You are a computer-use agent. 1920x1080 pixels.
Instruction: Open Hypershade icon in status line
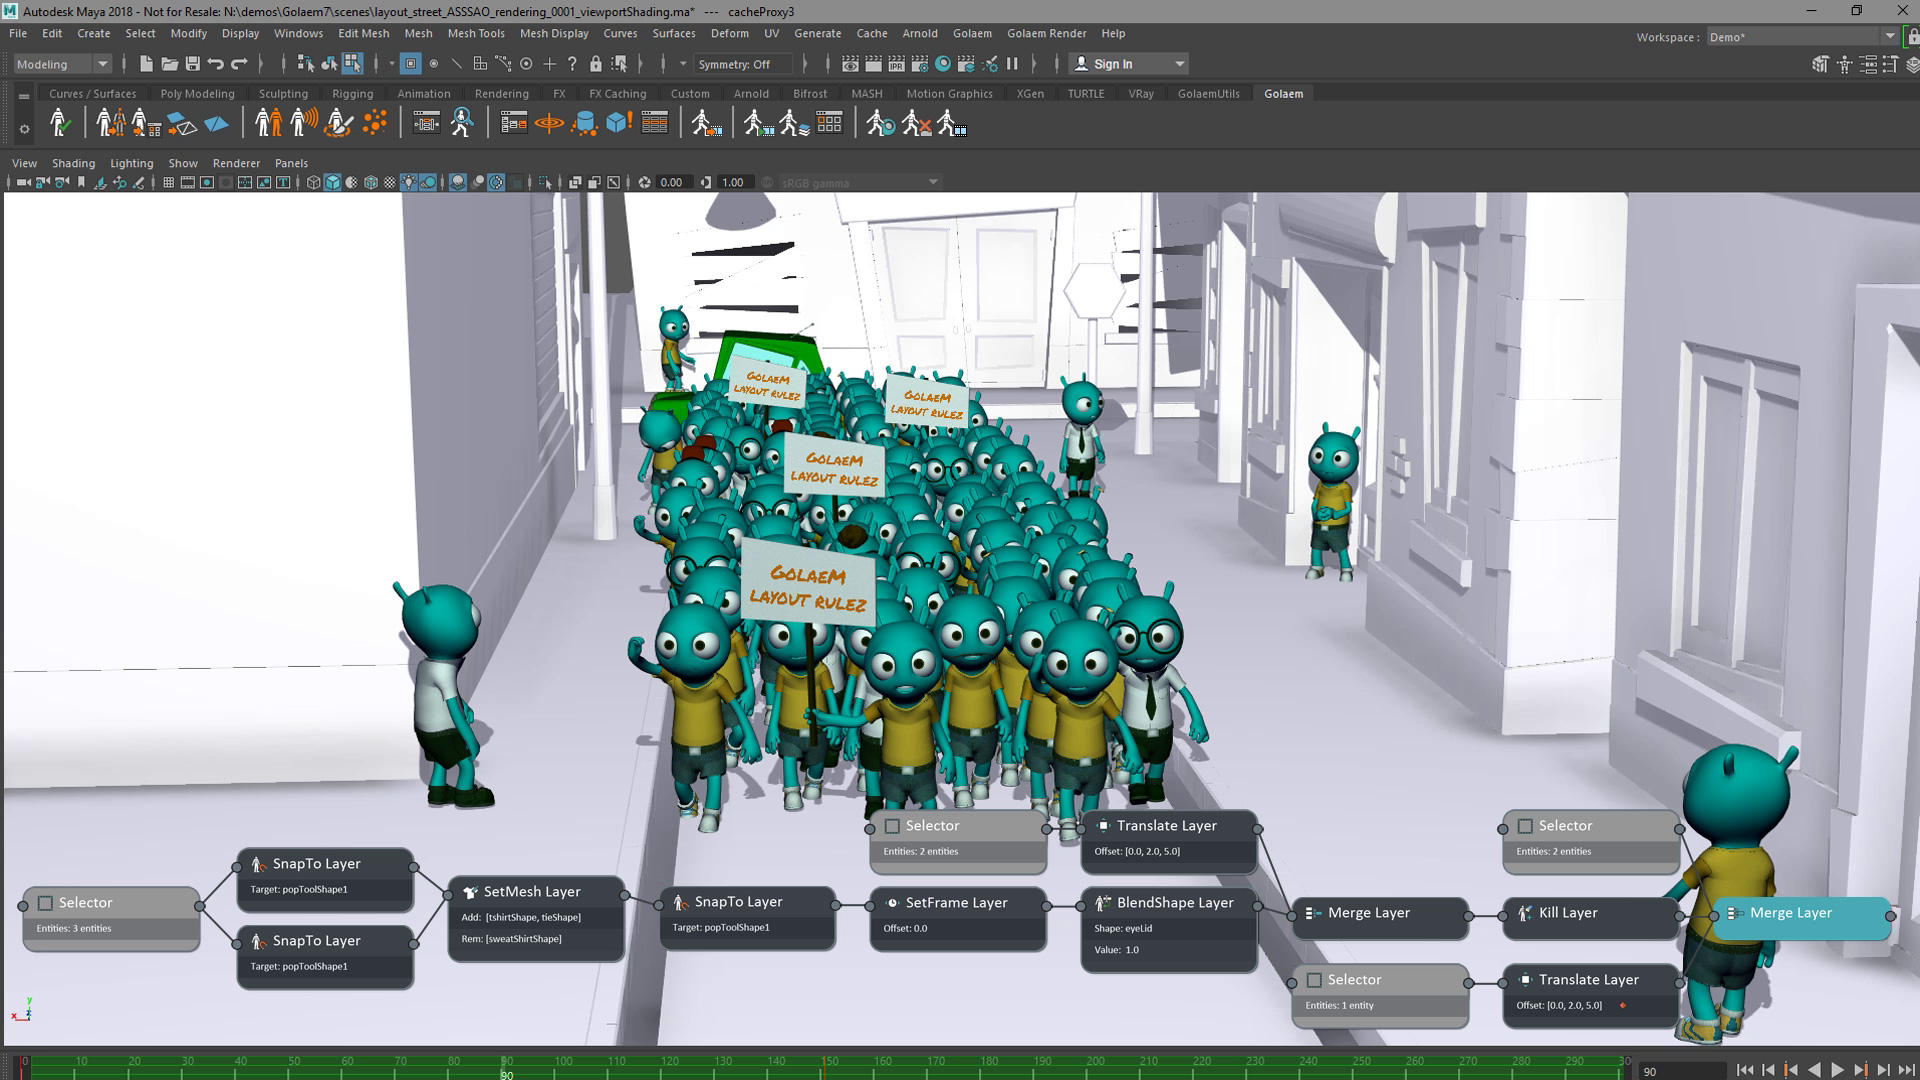point(943,64)
